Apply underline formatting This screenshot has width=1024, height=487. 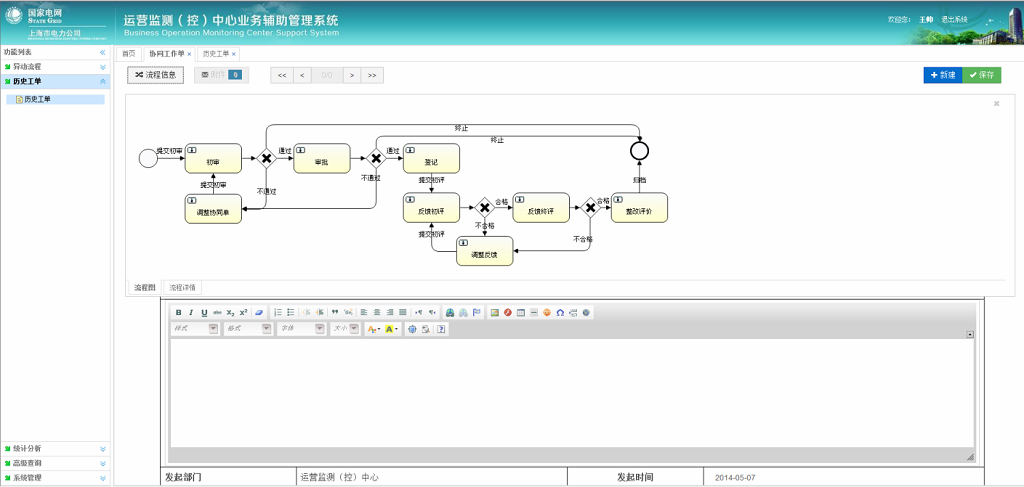point(204,313)
